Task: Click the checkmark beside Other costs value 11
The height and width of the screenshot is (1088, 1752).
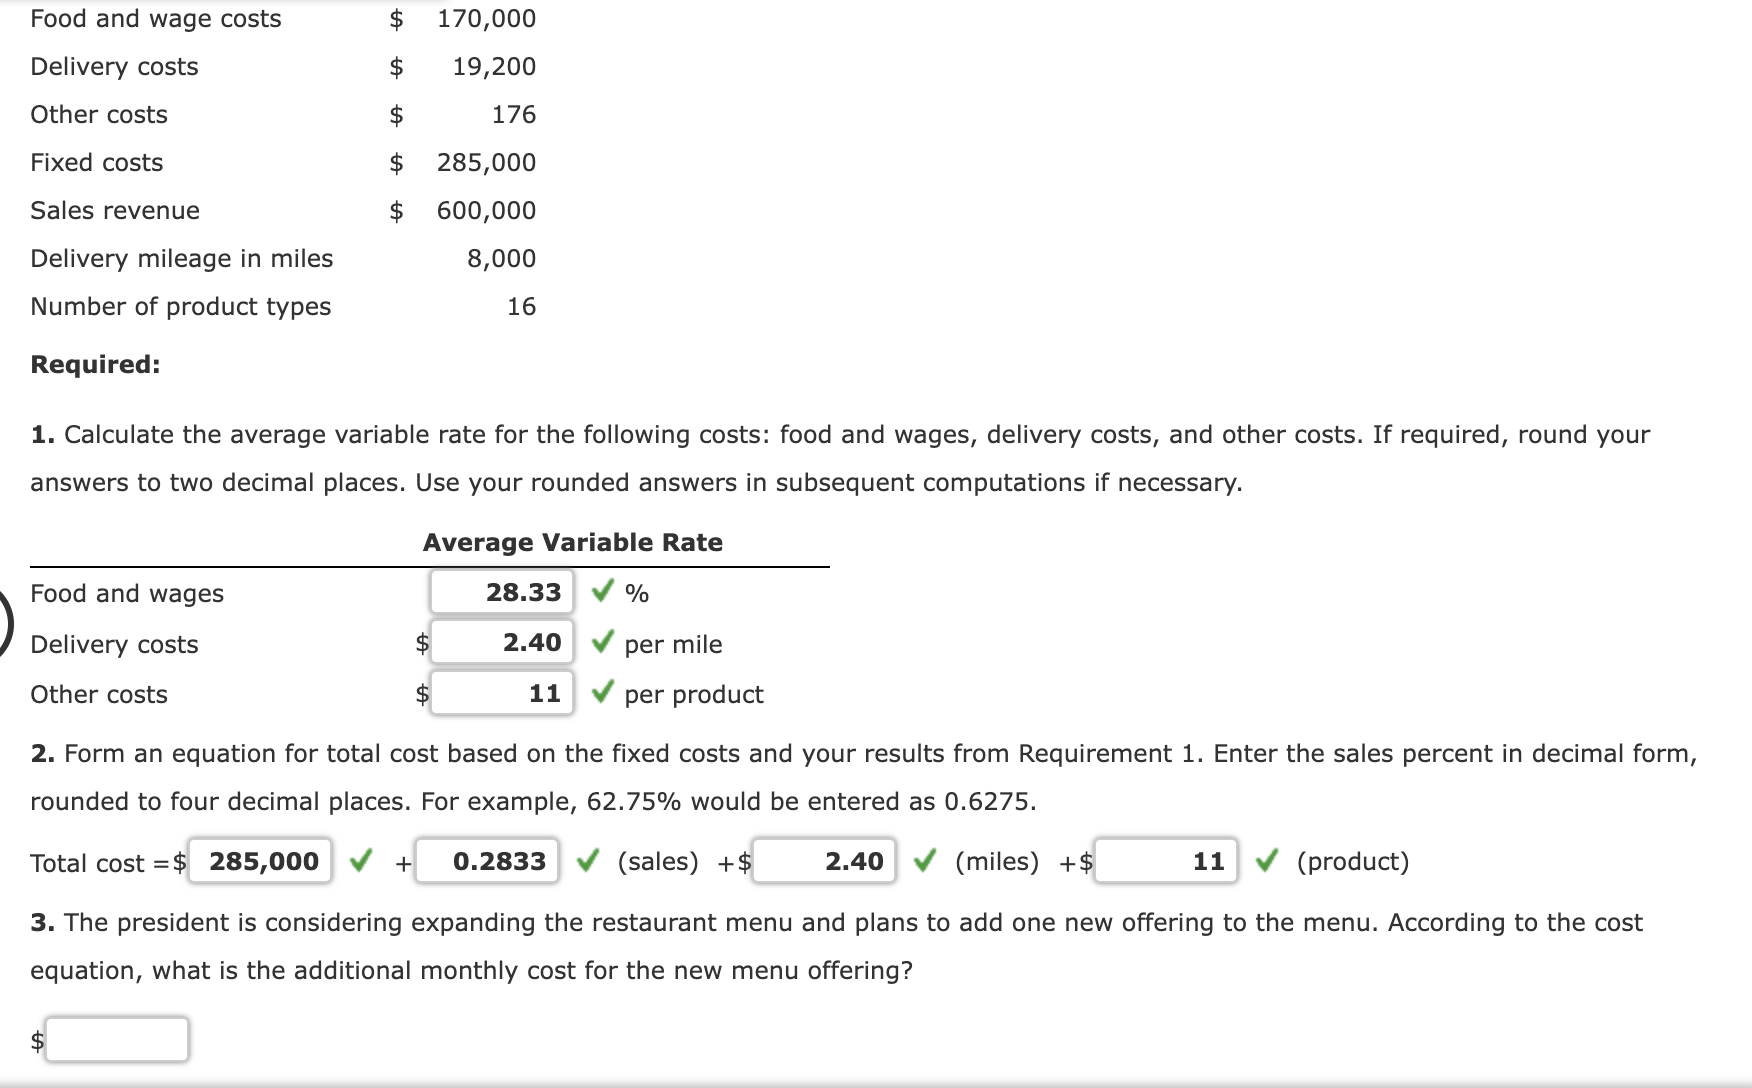Action: (601, 694)
